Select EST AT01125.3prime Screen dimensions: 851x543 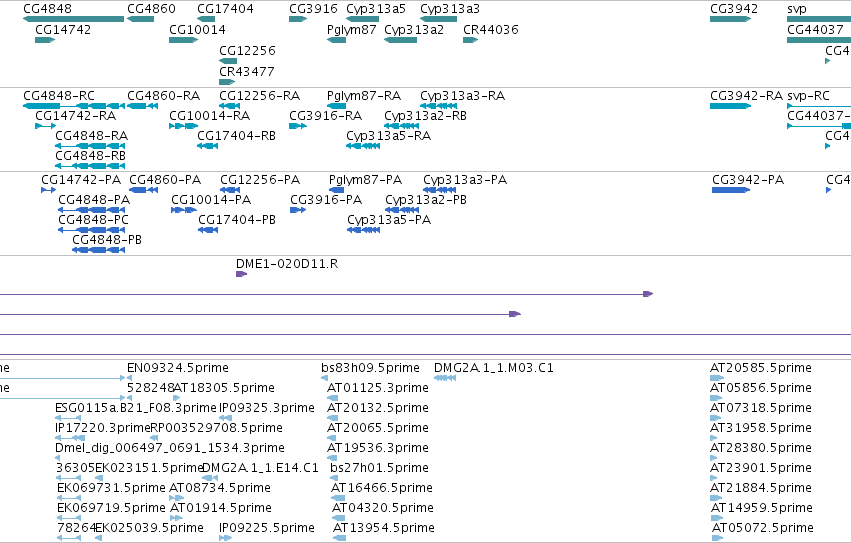(x=378, y=388)
